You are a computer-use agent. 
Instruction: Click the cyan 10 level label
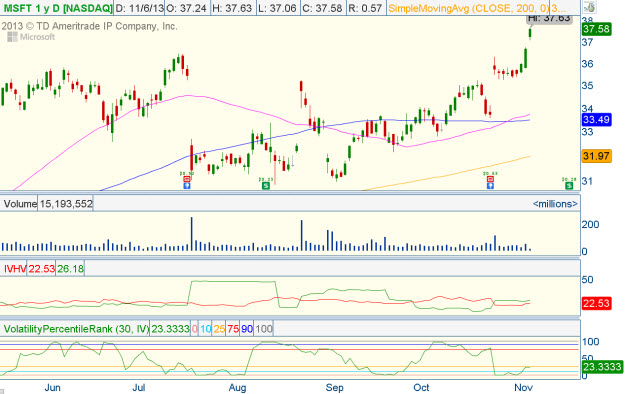pyautogui.click(x=205, y=329)
